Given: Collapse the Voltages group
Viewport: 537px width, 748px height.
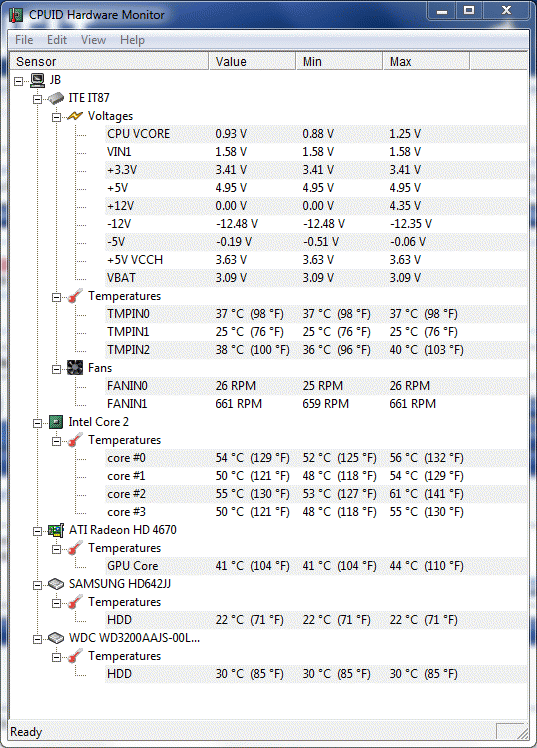Looking at the screenshot, I should pyautogui.click(x=56, y=117).
